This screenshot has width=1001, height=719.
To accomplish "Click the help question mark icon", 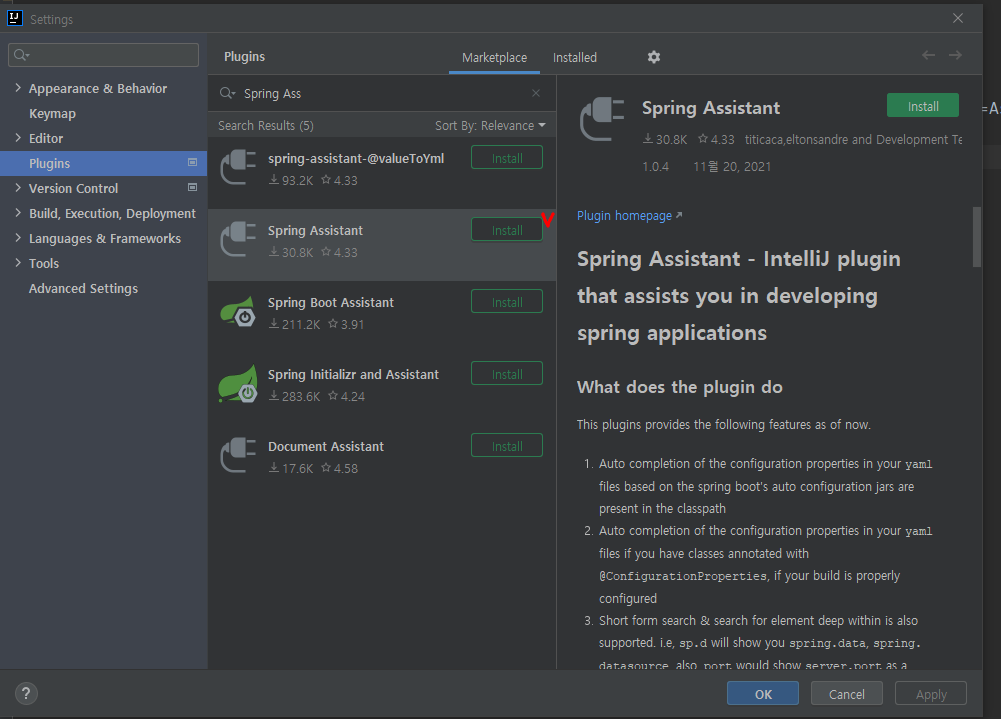I will click(x=25, y=693).
